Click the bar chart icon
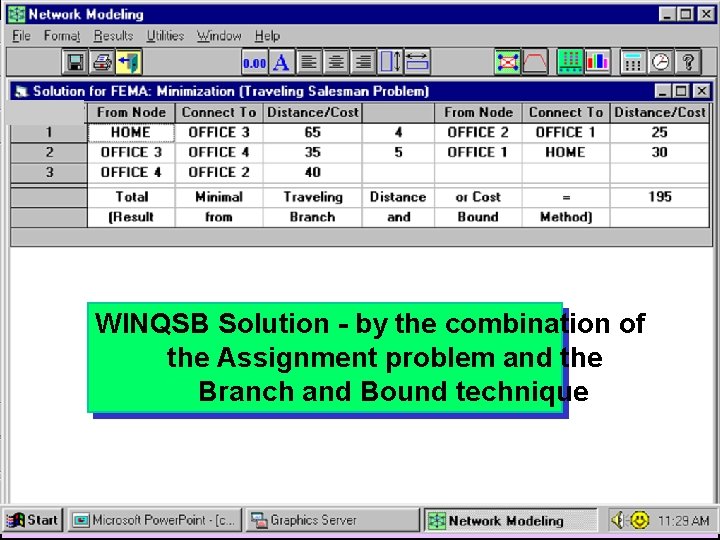 (597, 62)
